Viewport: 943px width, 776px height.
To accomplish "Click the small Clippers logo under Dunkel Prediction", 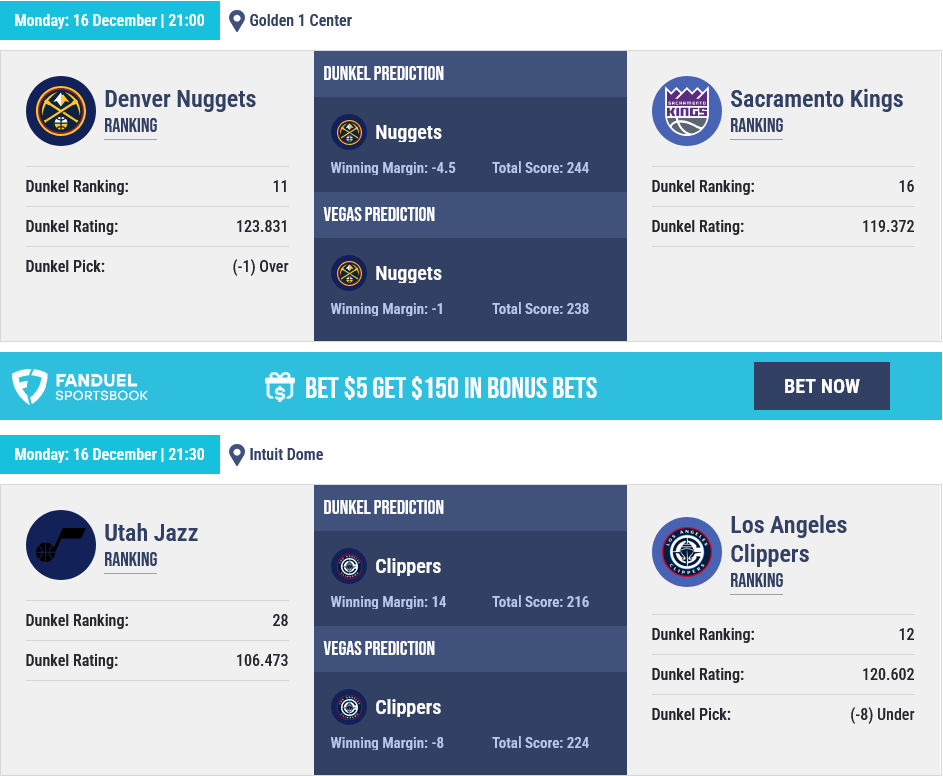I will pos(349,566).
